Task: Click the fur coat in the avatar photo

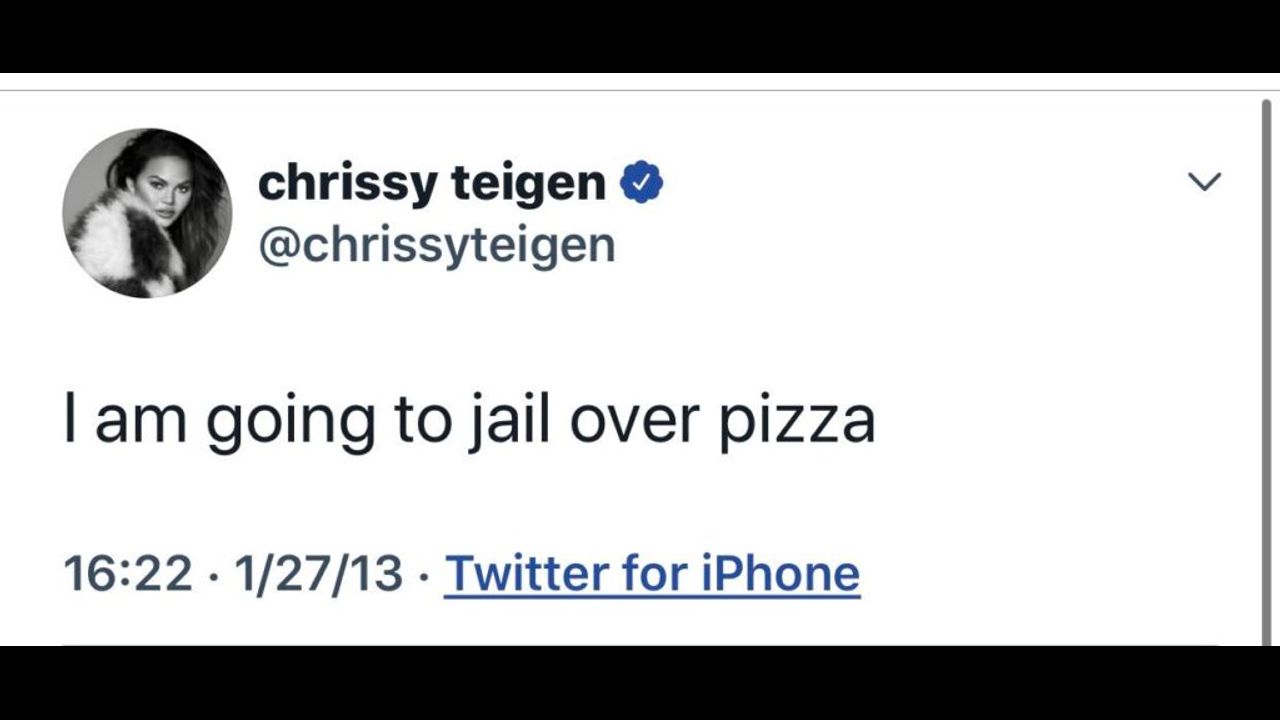Action: [112, 245]
